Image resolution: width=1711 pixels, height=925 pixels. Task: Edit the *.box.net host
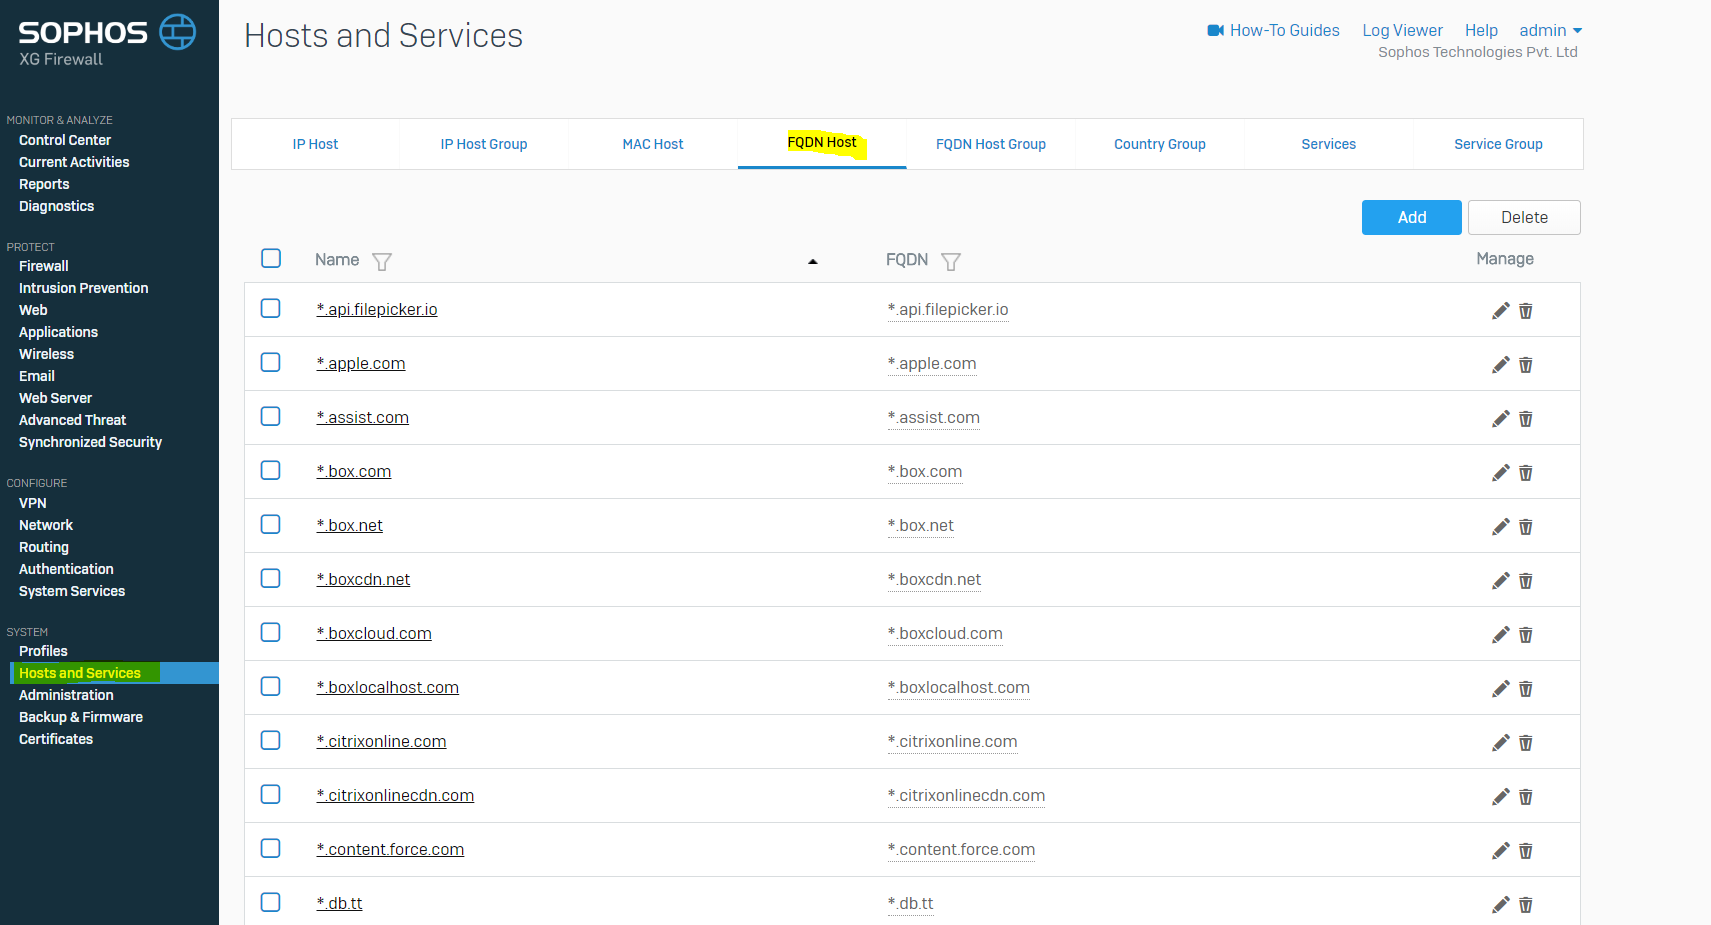(1500, 527)
